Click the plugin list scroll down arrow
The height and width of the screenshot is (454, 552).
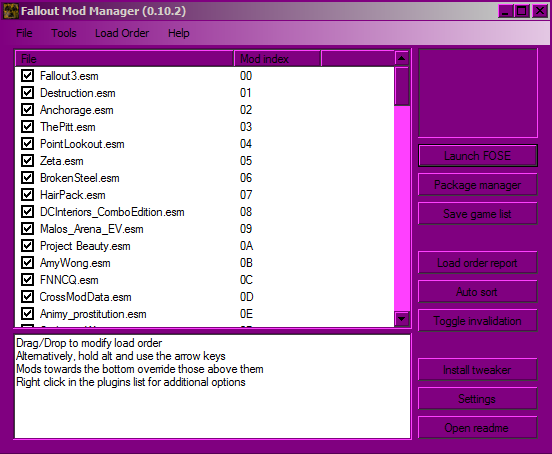[402, 319]
